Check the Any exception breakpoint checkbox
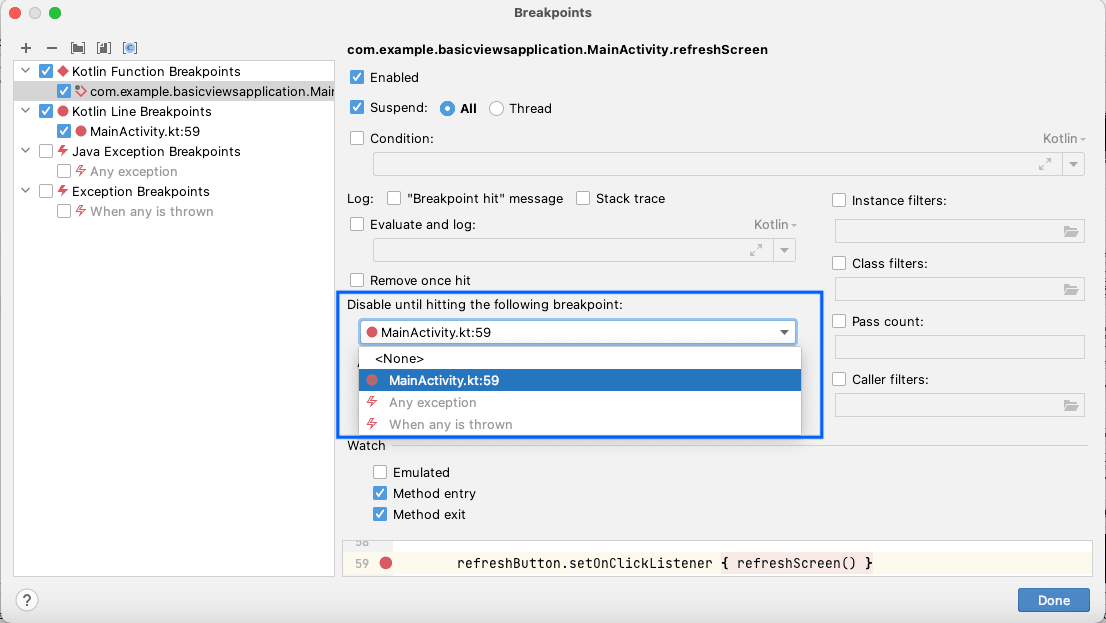 coord(63,171)
